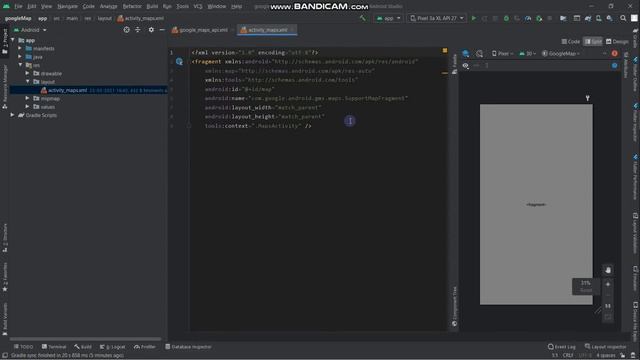Click the Make Project hammer icon
Viewport: 640px width, 360px height.
(x=362, y=18)
